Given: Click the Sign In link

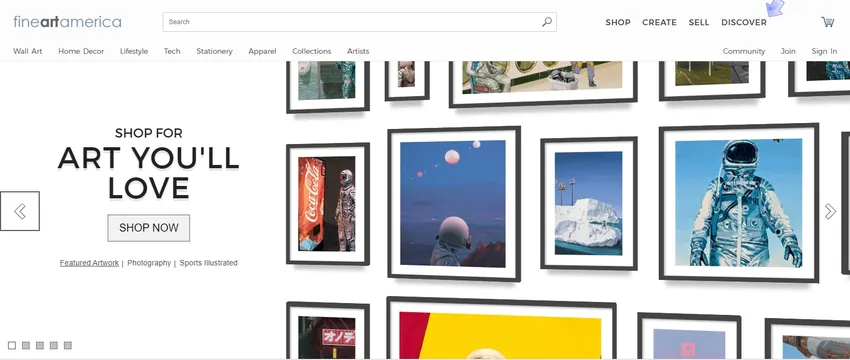Looking at the screenshot, I should click(x=824, y=51).
